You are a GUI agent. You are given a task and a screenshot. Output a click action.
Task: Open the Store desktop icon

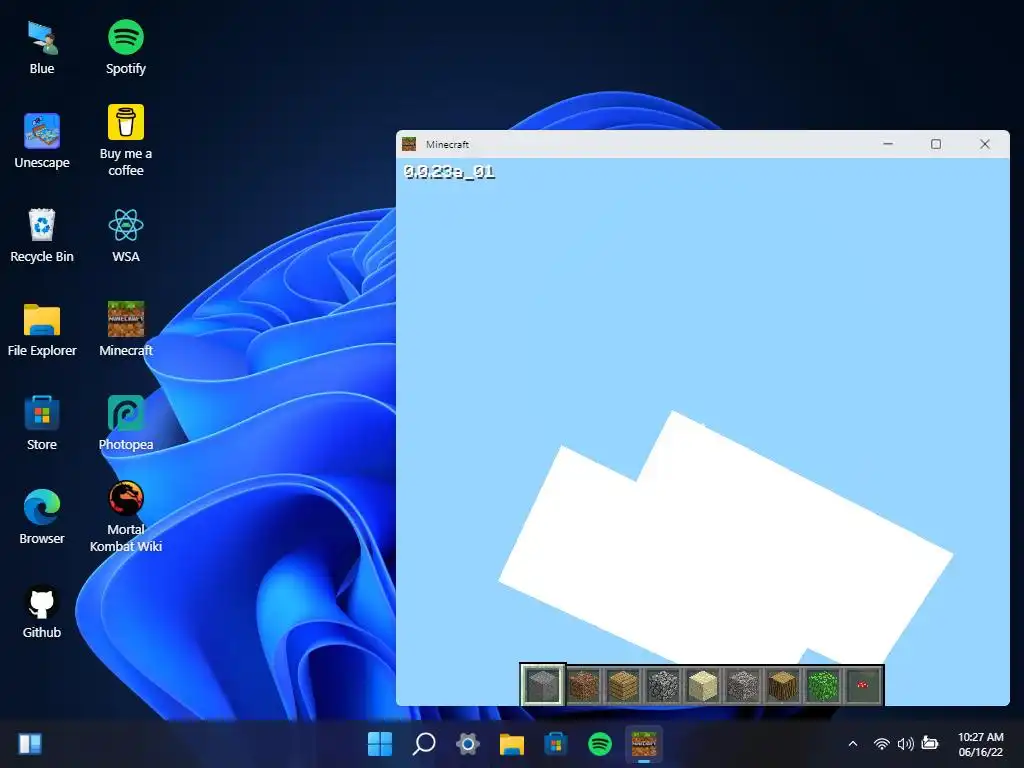pyautogui.click(x=42, y=423)
